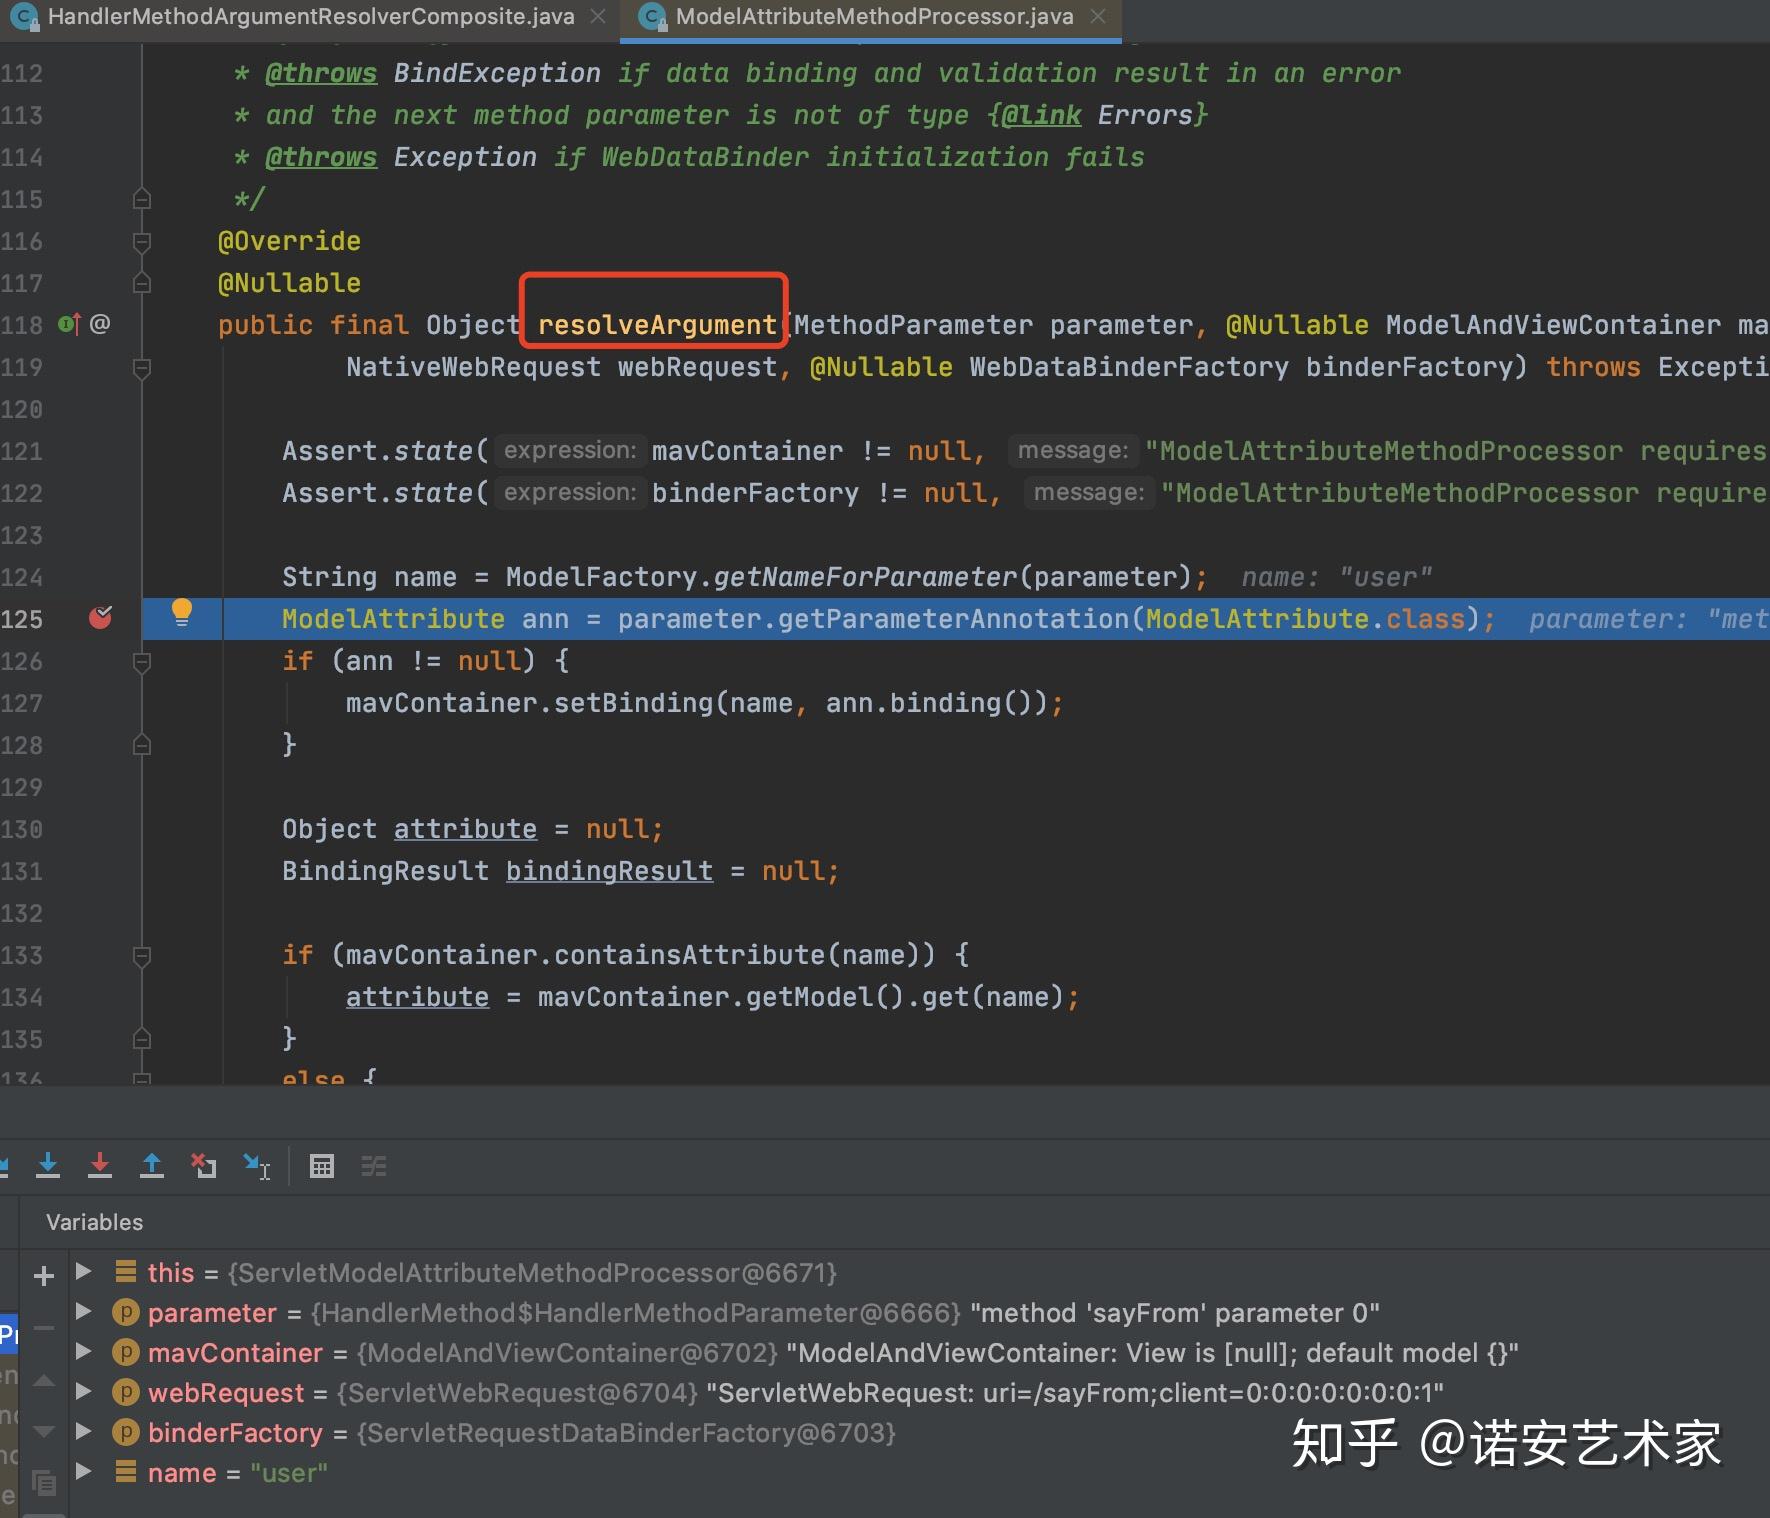Click the parameter icon beside the parameter variable

coord(125,1312)
